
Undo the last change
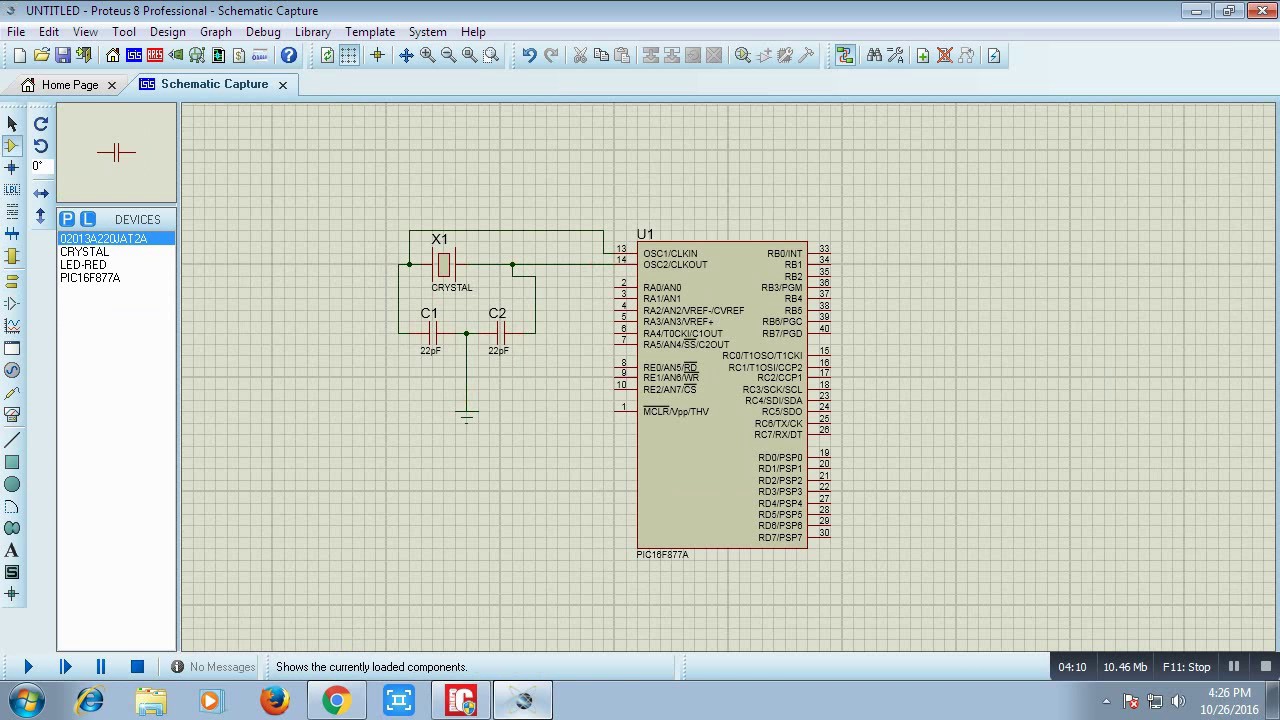click(x=529, y=55)
